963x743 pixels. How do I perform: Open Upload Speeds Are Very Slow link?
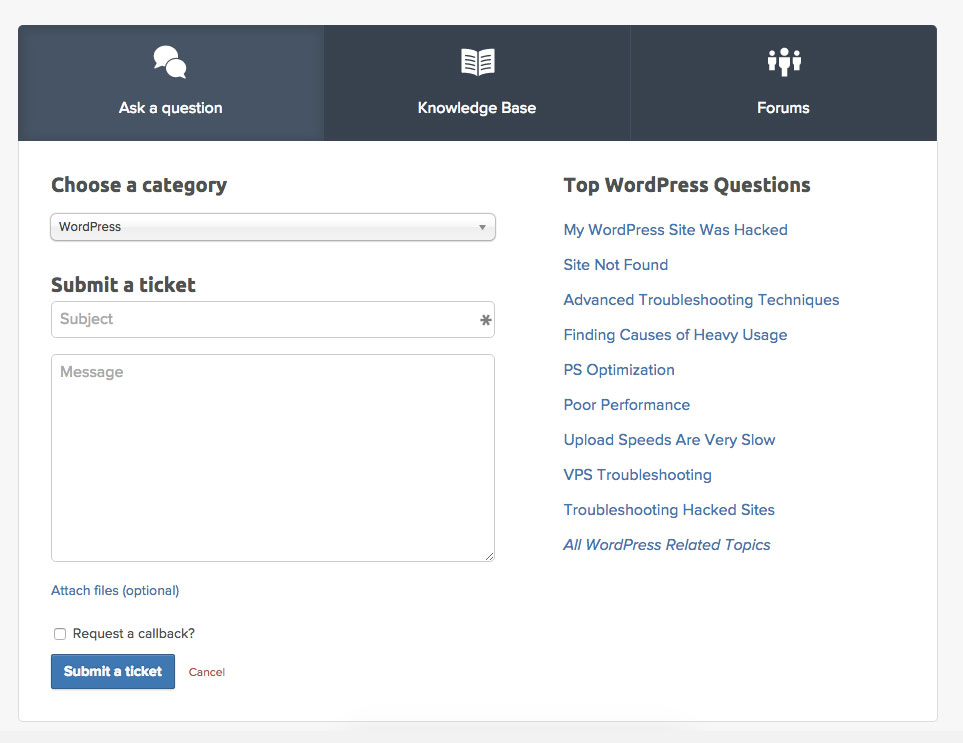669,440
